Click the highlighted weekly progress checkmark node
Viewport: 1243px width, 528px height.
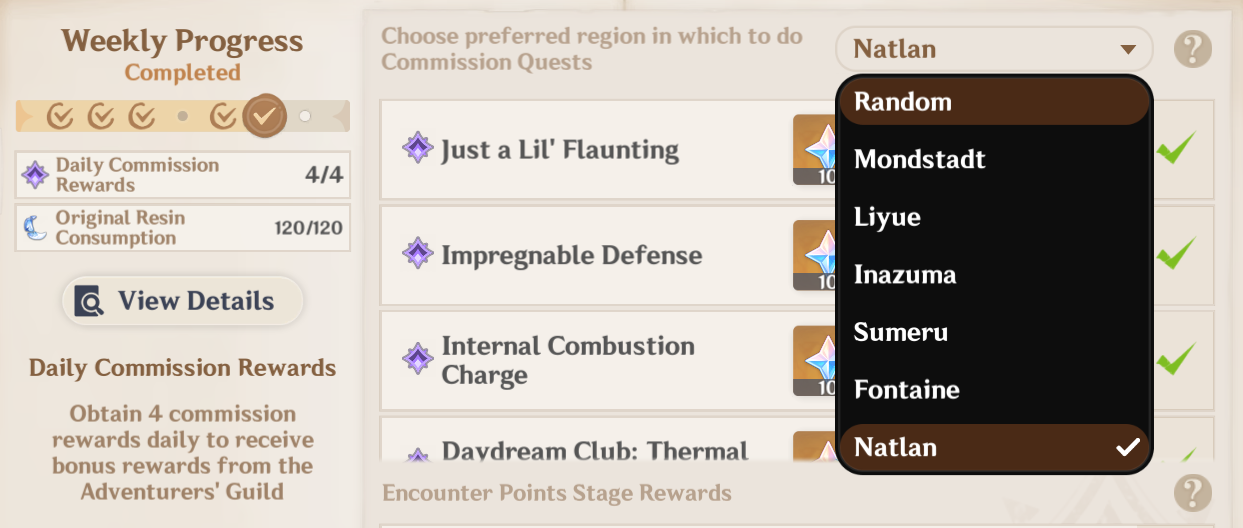click(x=264, y=116)
